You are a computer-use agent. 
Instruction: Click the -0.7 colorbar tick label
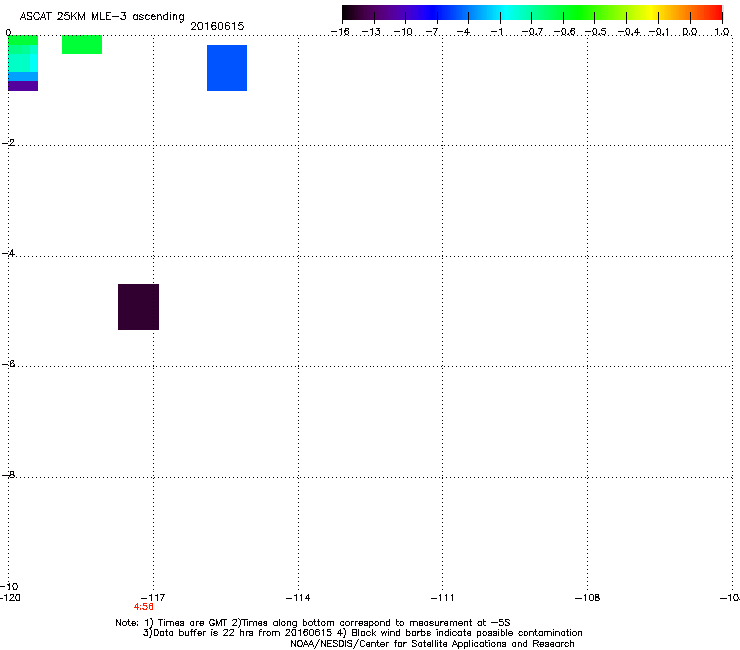532,32
